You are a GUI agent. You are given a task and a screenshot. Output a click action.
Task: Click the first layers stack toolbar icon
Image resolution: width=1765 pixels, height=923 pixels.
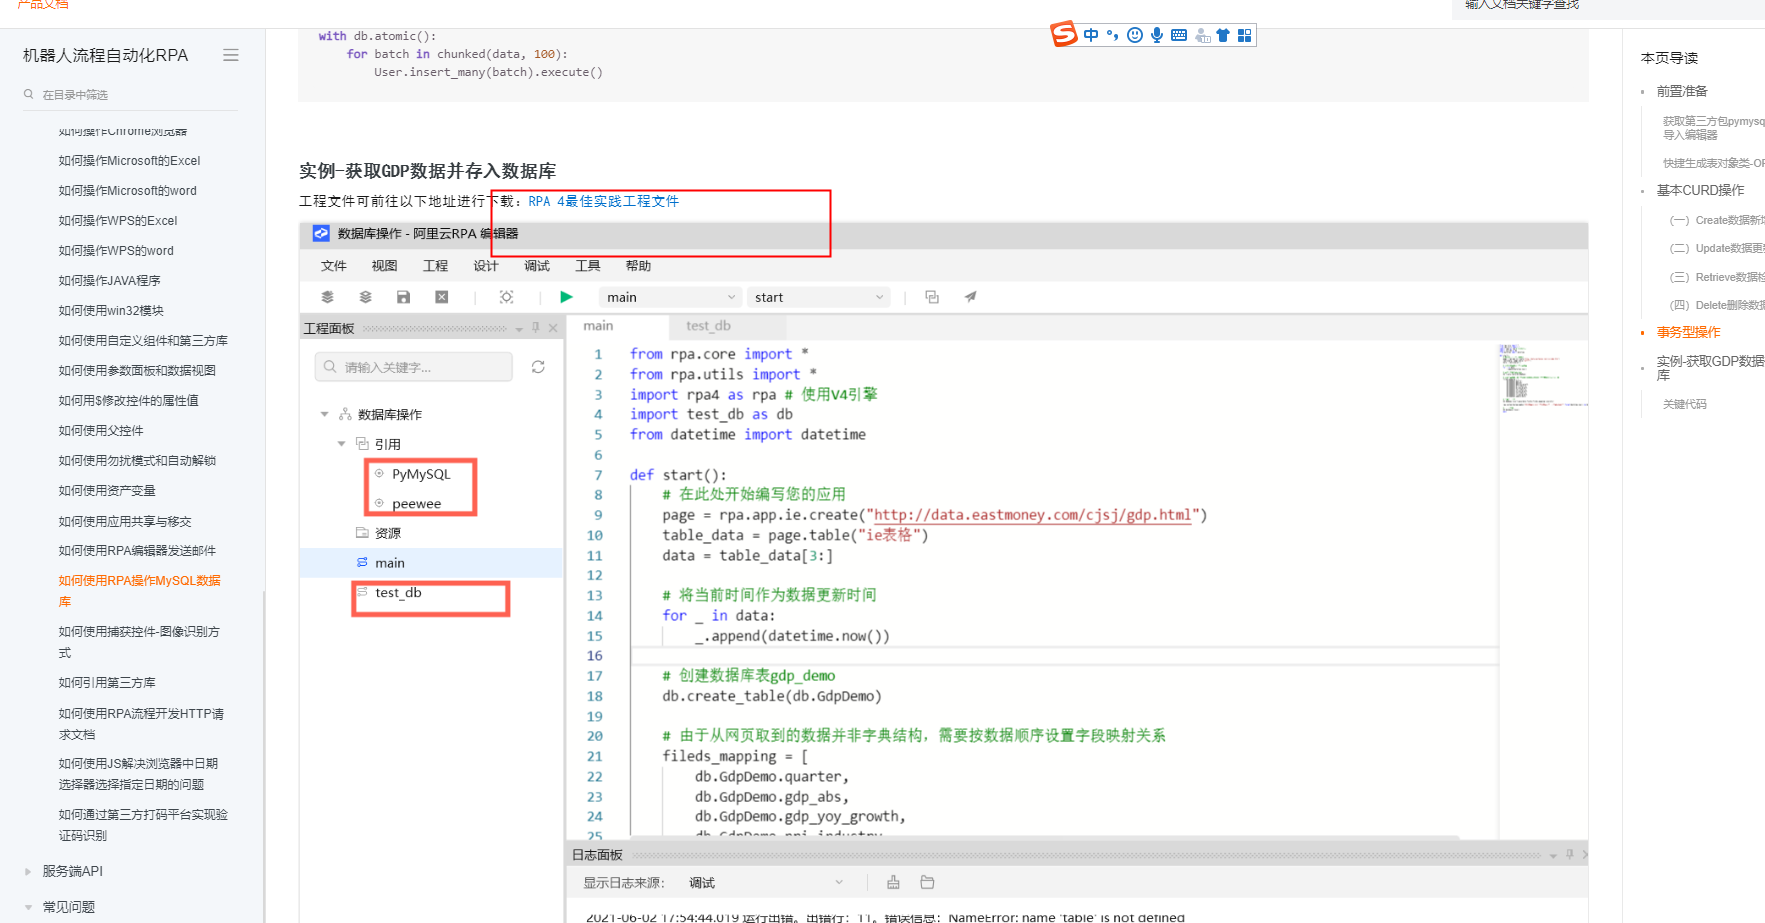327,297
